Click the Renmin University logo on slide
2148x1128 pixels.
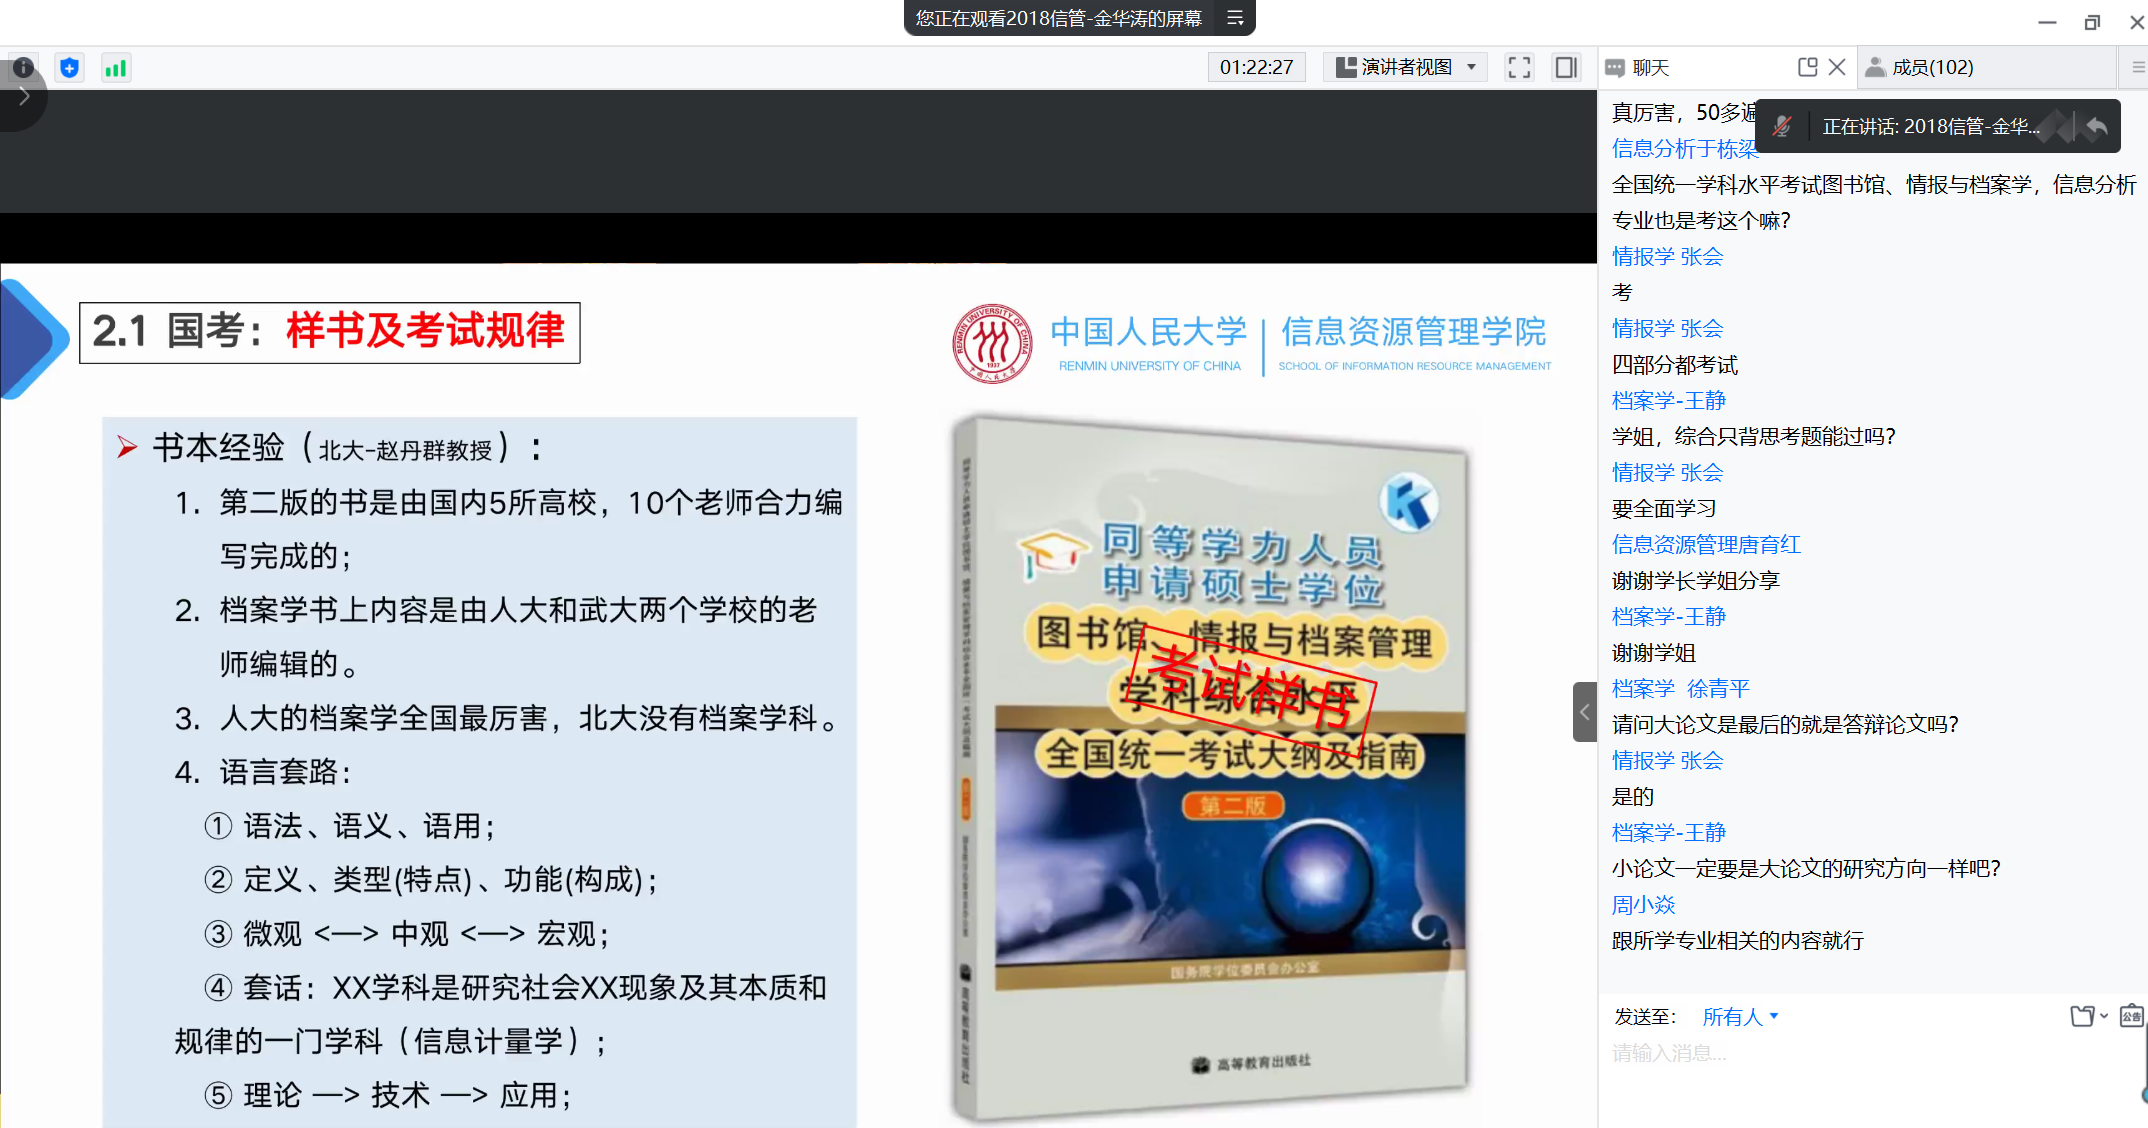[x=992, y=344]
